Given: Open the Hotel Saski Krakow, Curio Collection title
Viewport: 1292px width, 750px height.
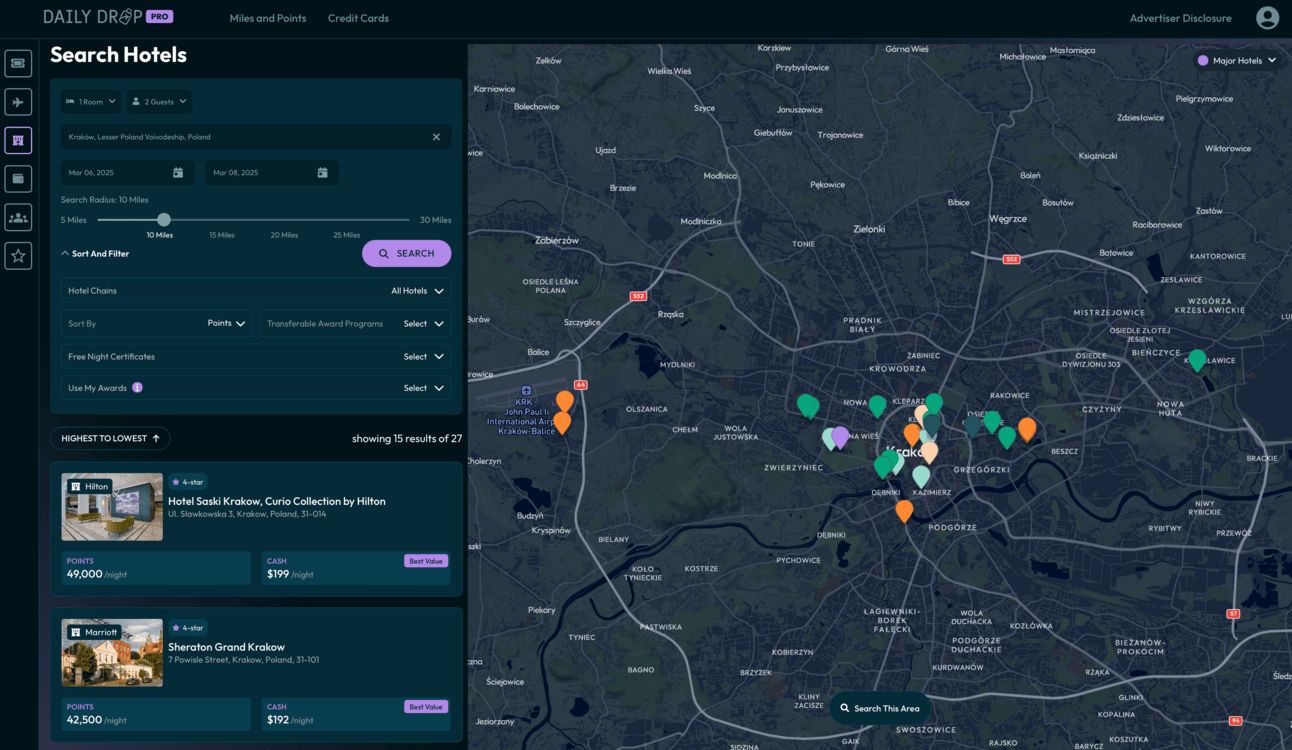Looking at the screenshot, I should point(277,501).
